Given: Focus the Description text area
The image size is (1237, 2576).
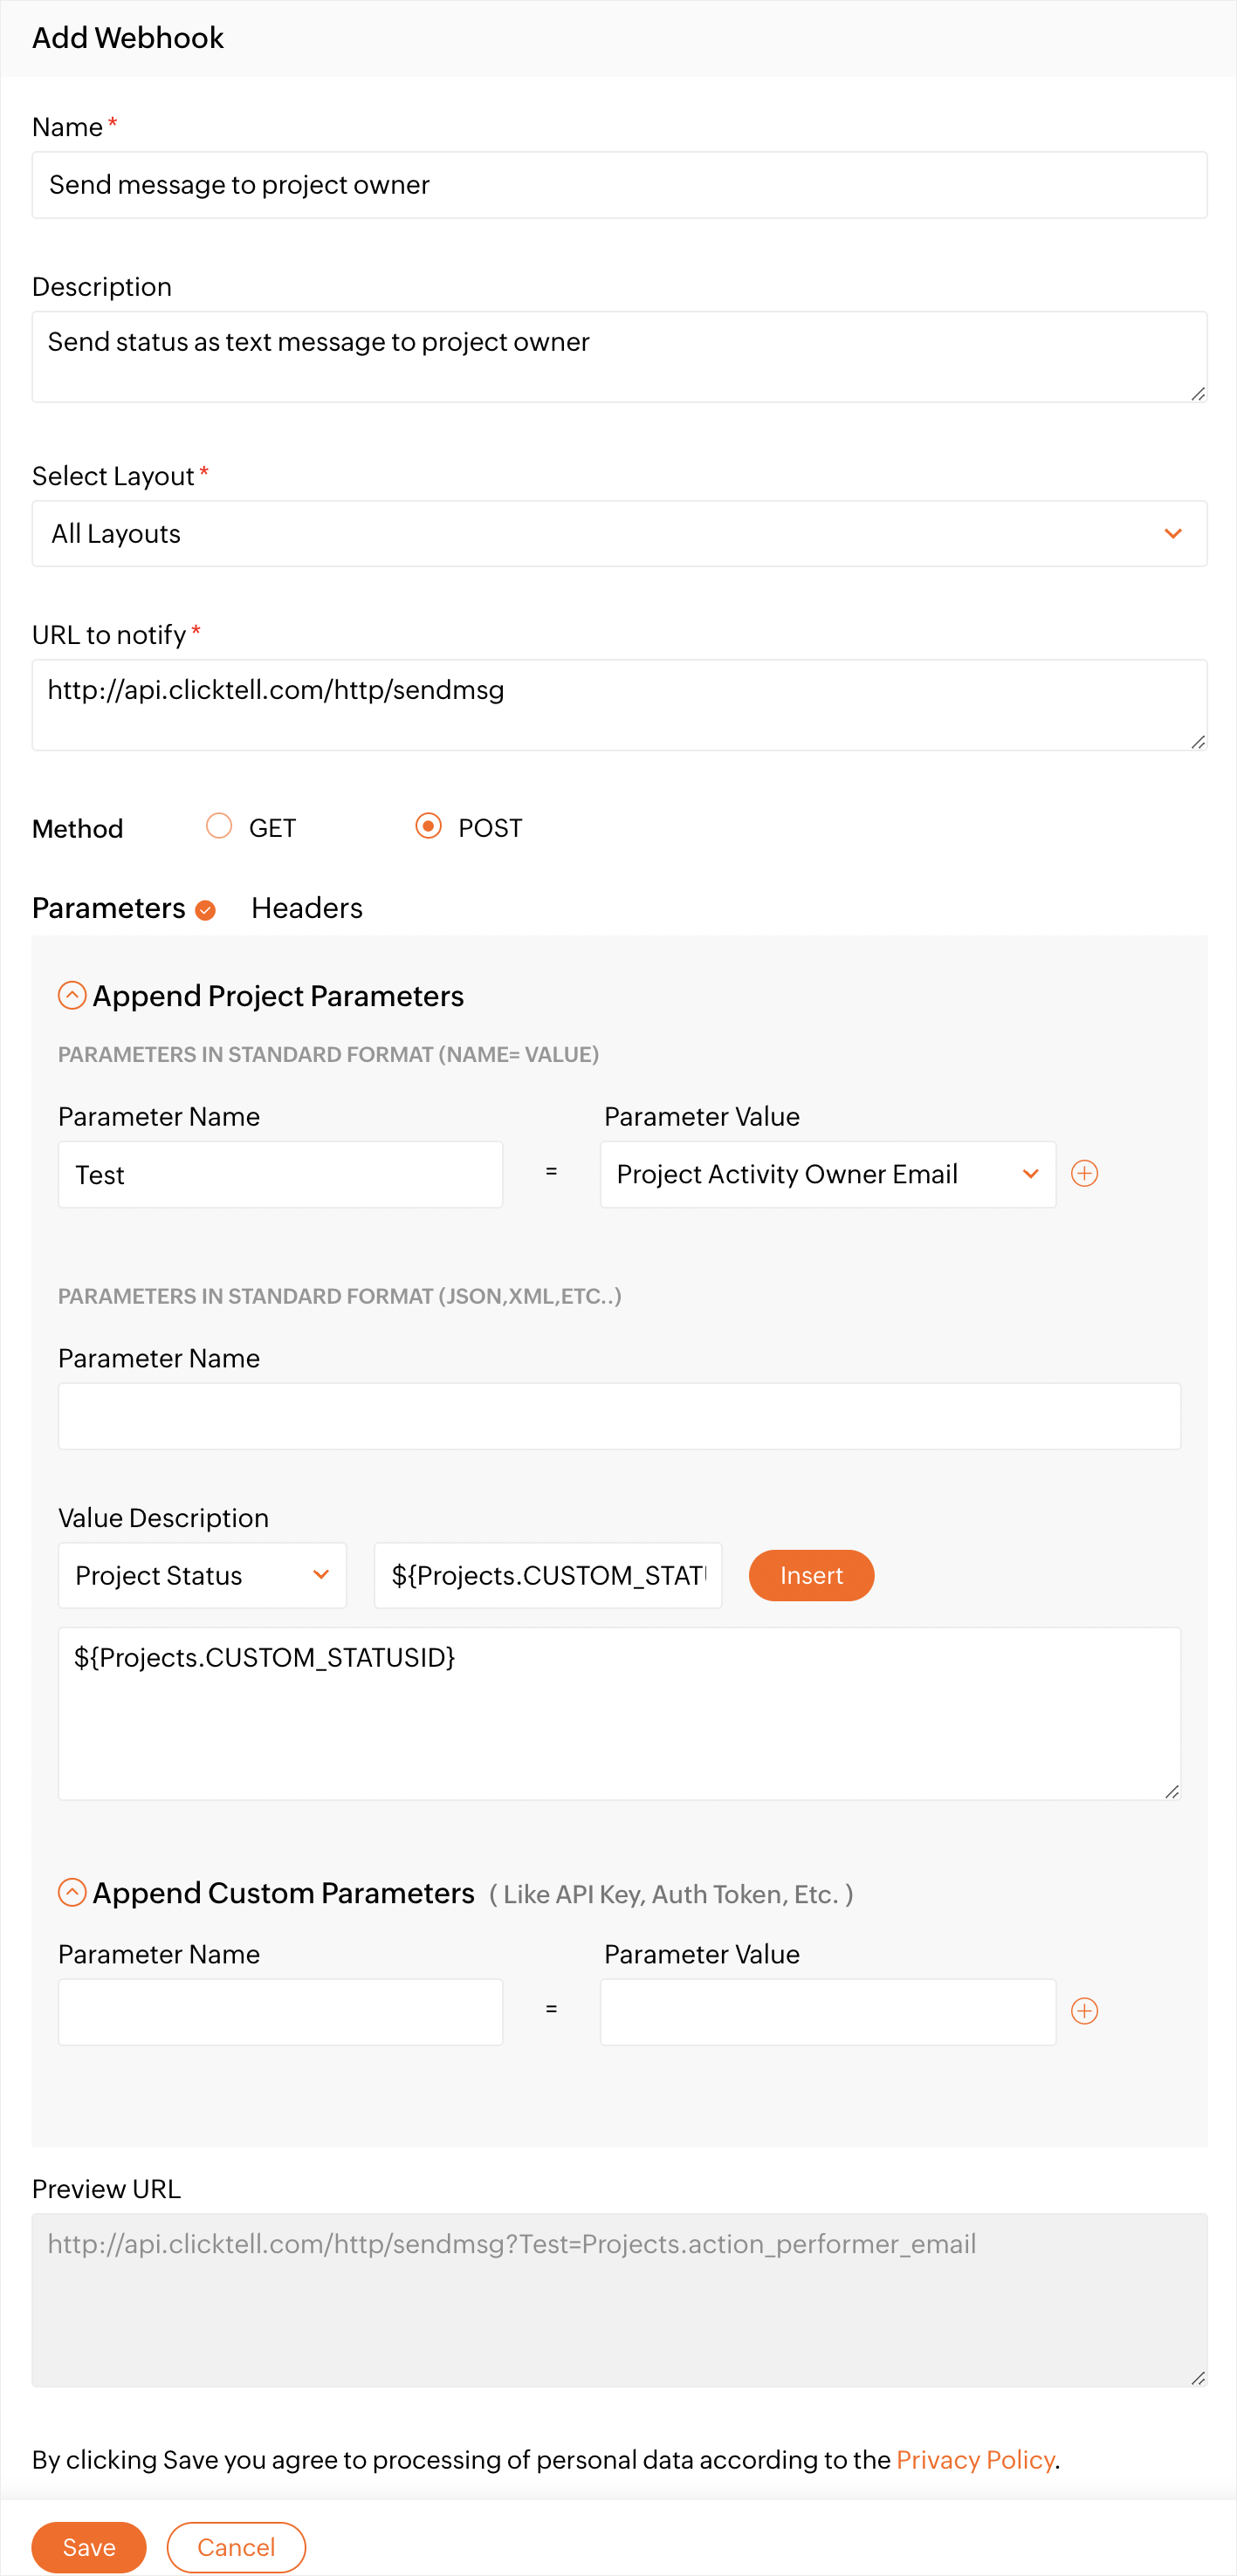Looking at the screenshot, I should click(x=618, y=356).
